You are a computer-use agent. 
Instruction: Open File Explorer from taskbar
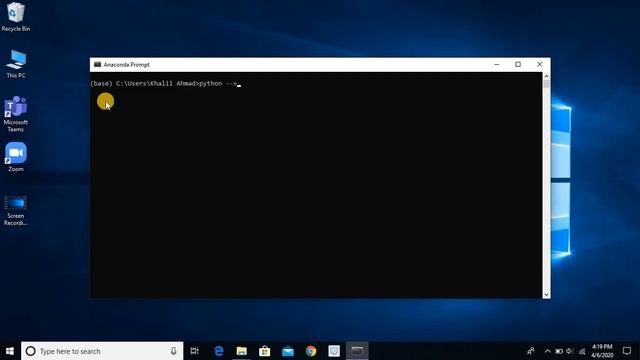[x=242, y=351]
